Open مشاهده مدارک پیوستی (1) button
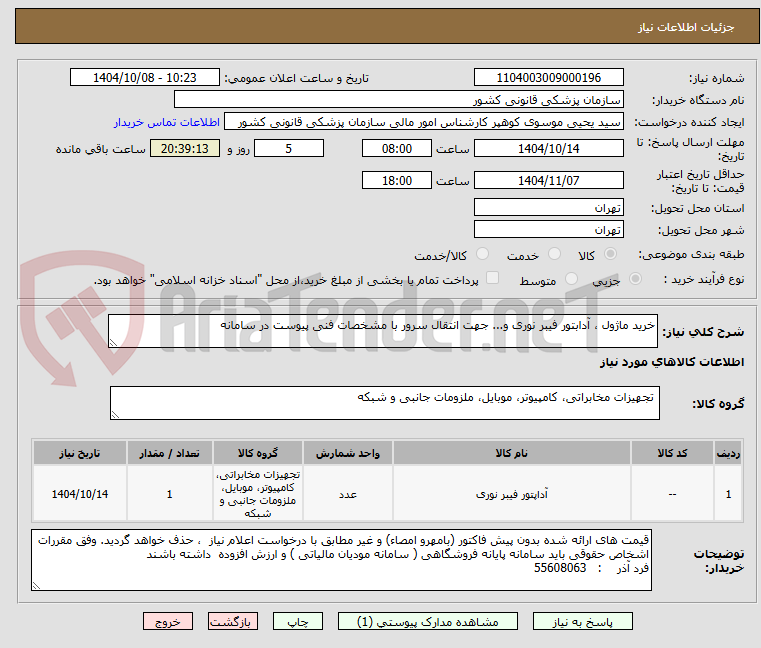 coord(428,621)
